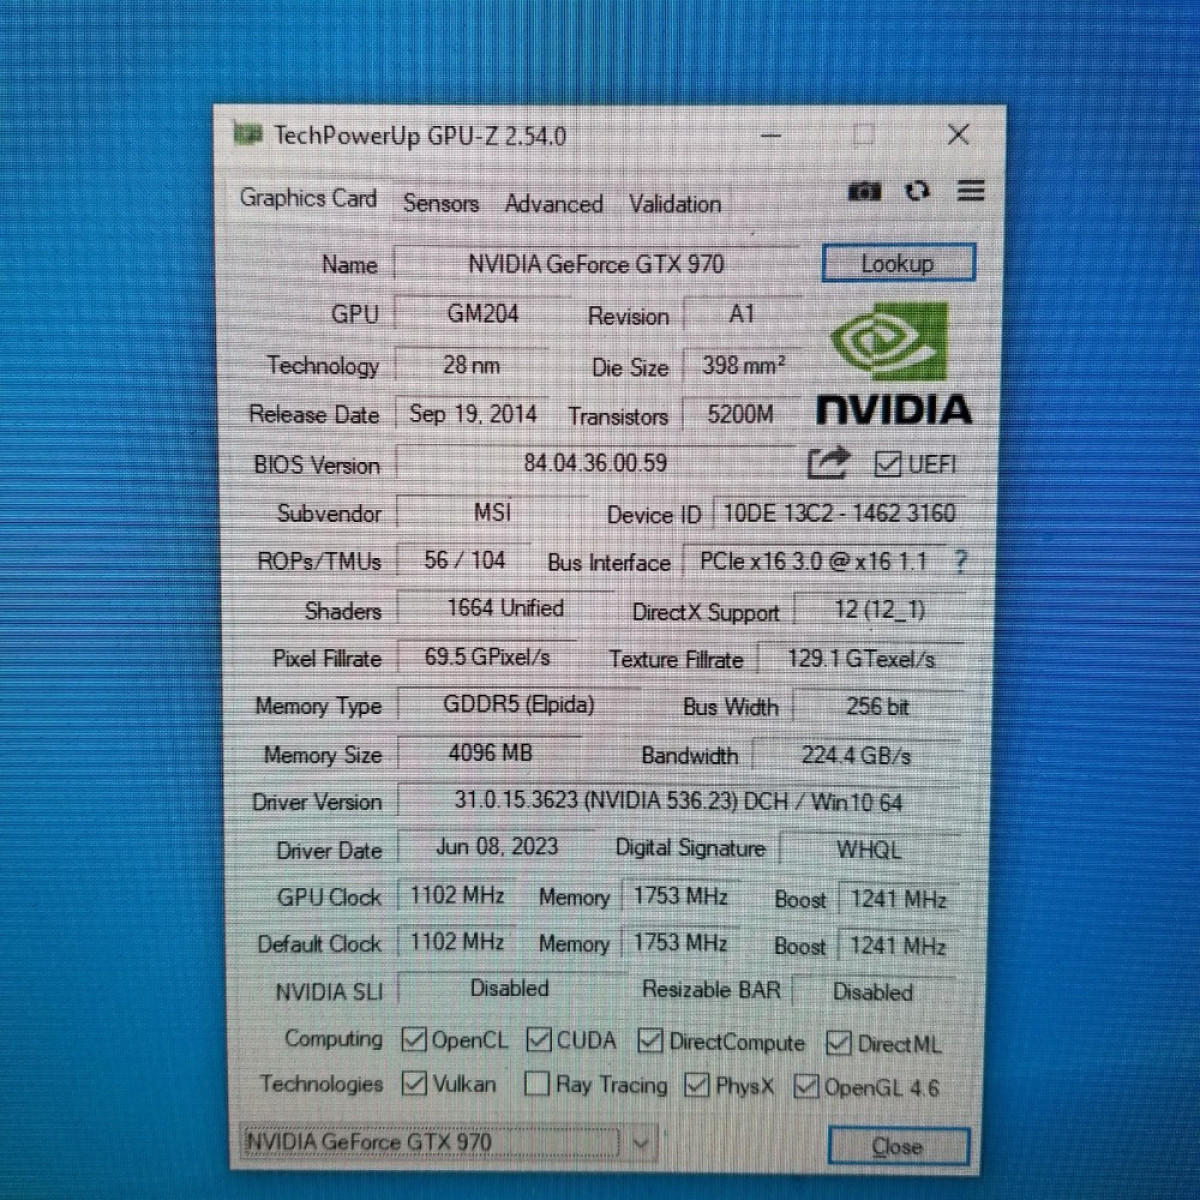Click the NVIDIA logo image

[x=893, y=366]
